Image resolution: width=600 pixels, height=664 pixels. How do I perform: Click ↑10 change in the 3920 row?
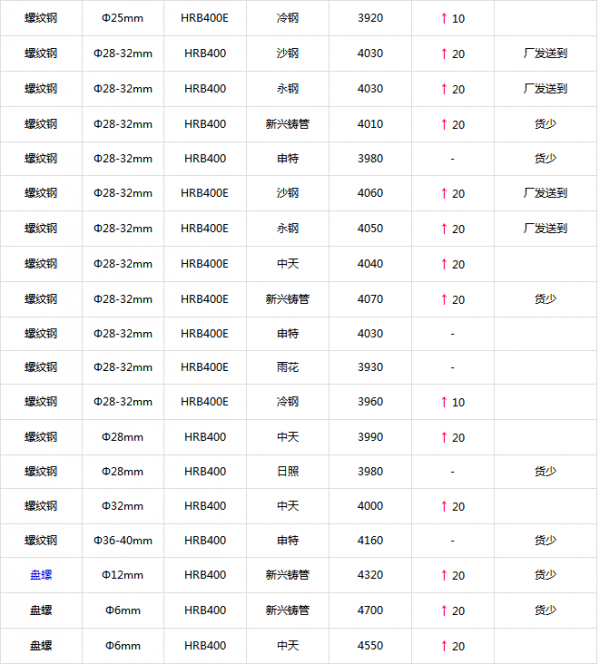453,19
